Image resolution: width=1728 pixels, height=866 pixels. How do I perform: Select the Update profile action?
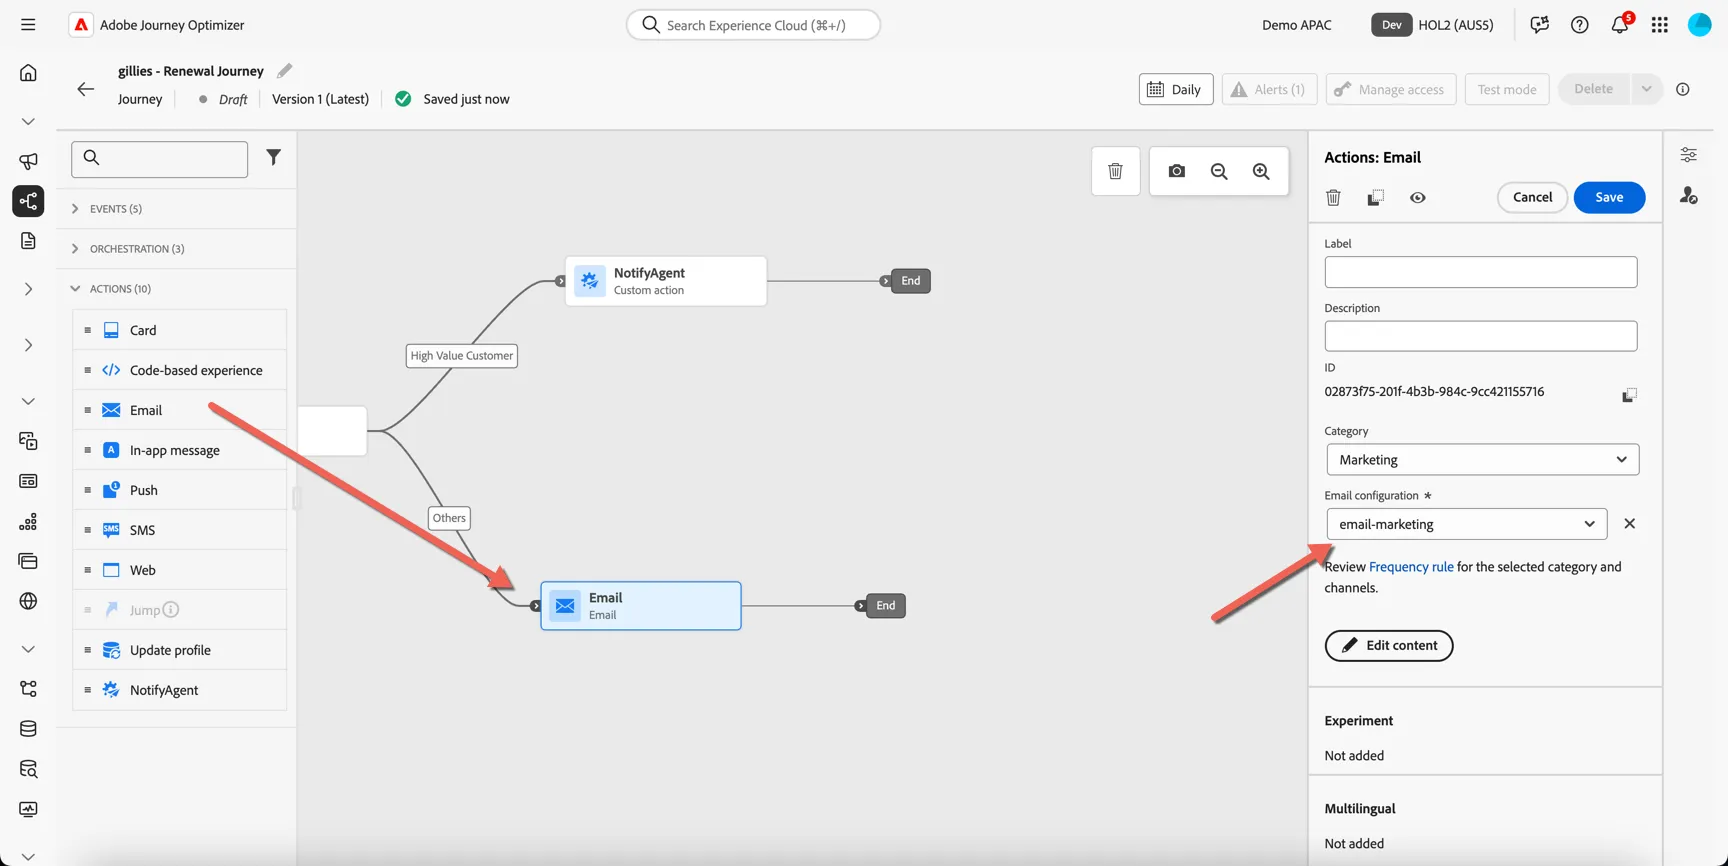pos(180,650)
